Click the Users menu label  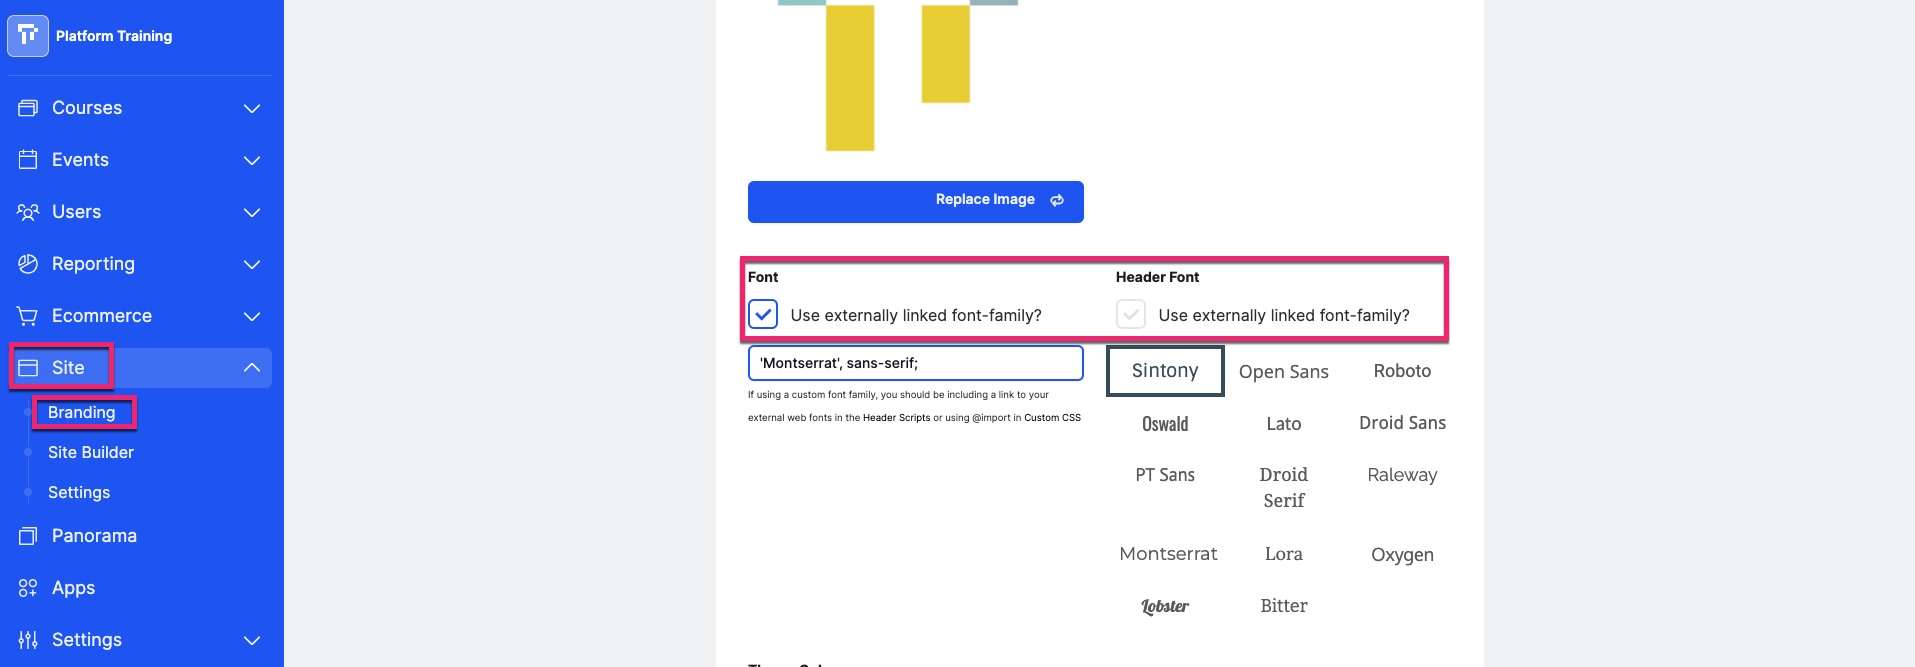[77, 212]
